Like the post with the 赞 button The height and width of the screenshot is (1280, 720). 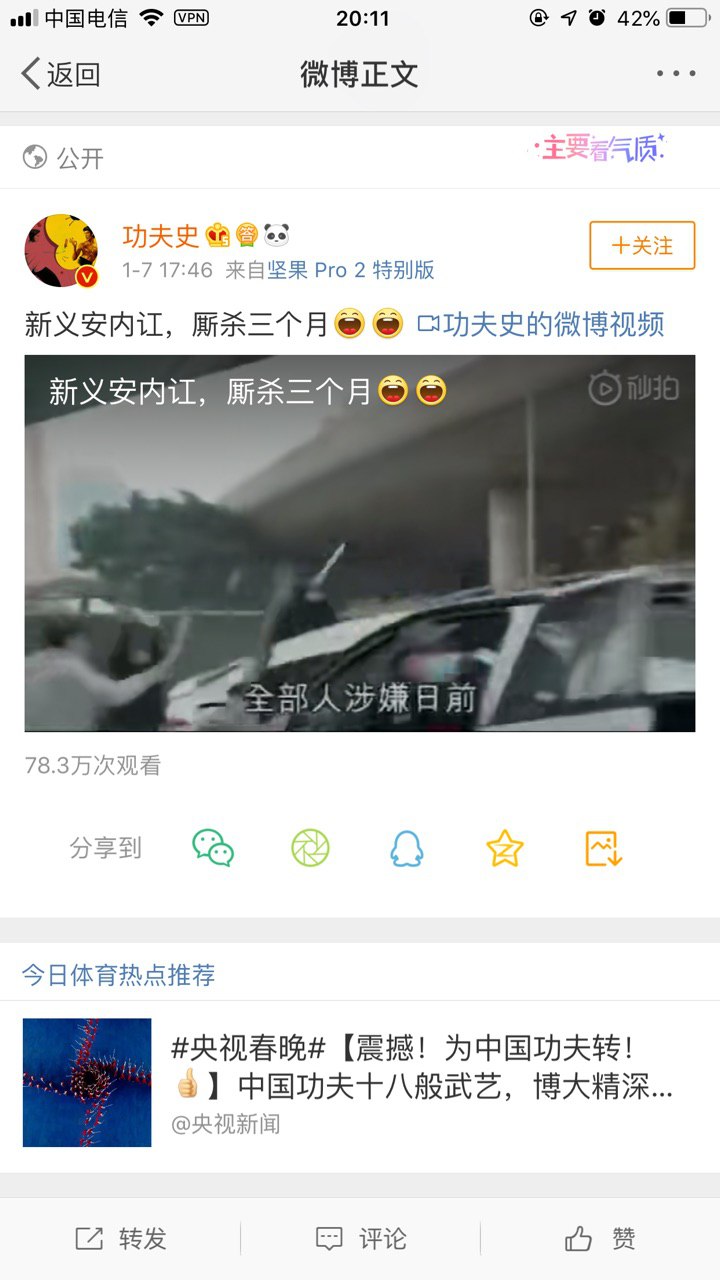pyautogui.click(x=600, y=1239)
